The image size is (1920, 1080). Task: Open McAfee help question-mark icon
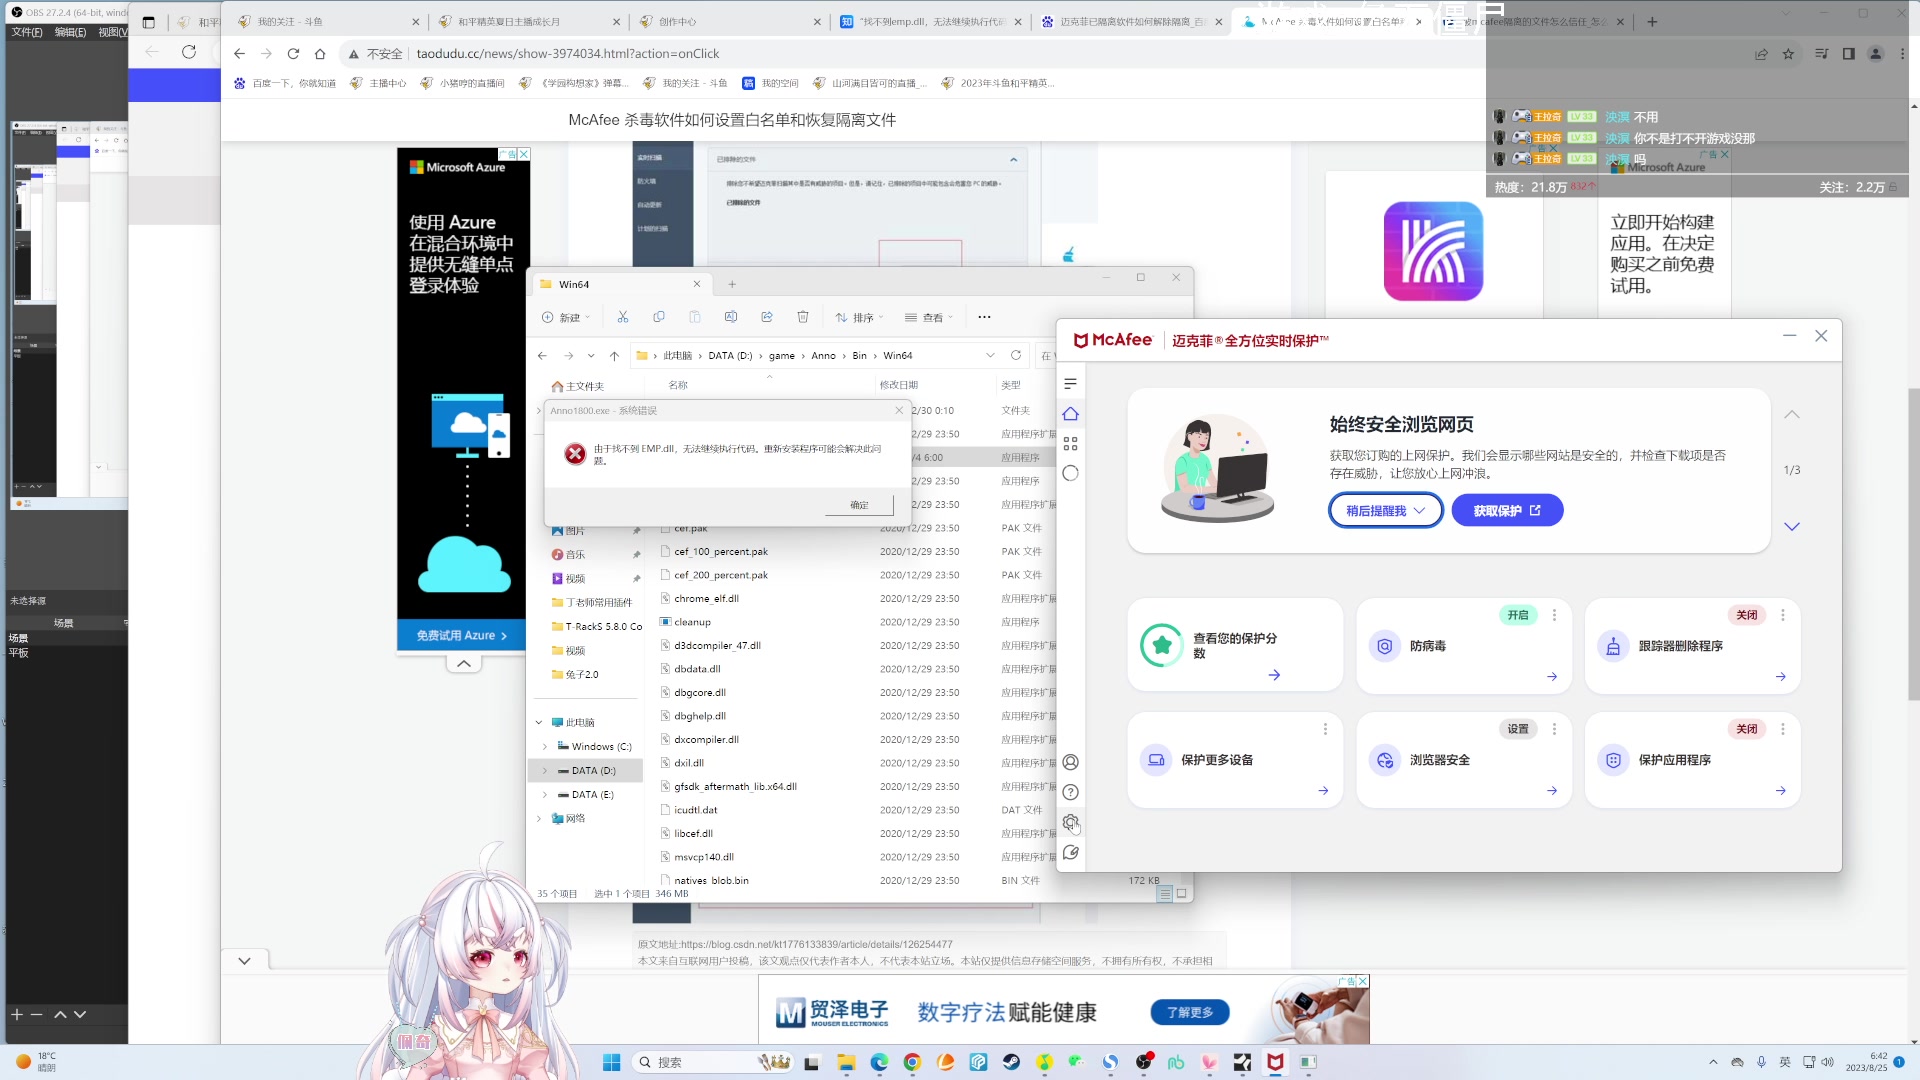1071,792
